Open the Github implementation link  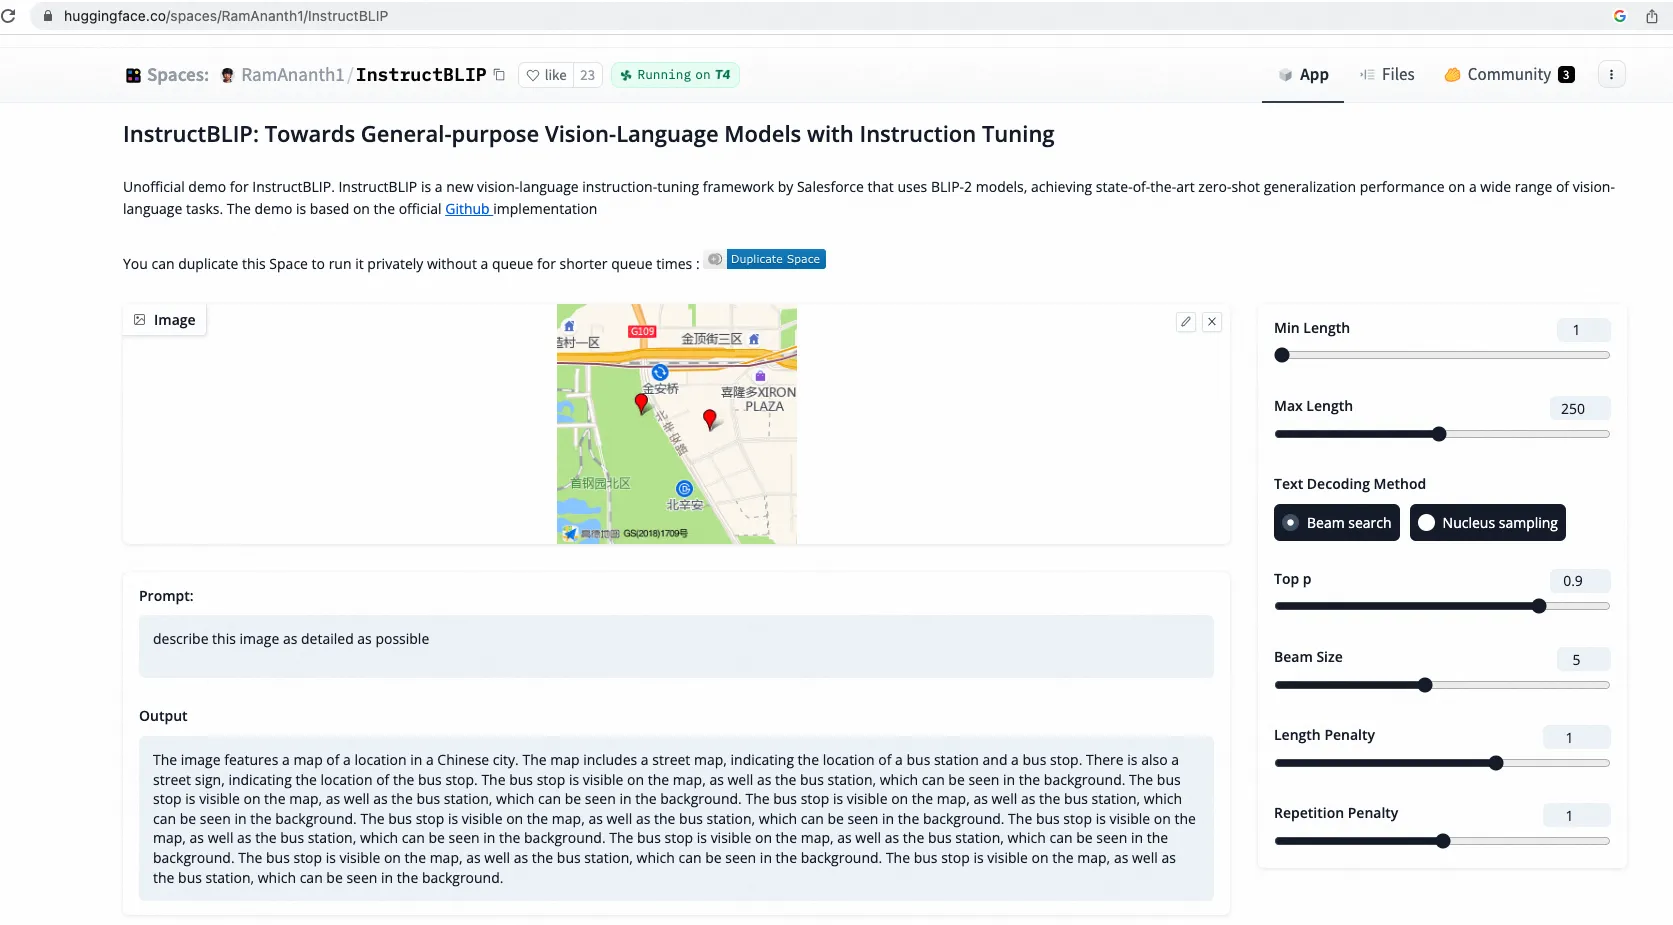467,209
